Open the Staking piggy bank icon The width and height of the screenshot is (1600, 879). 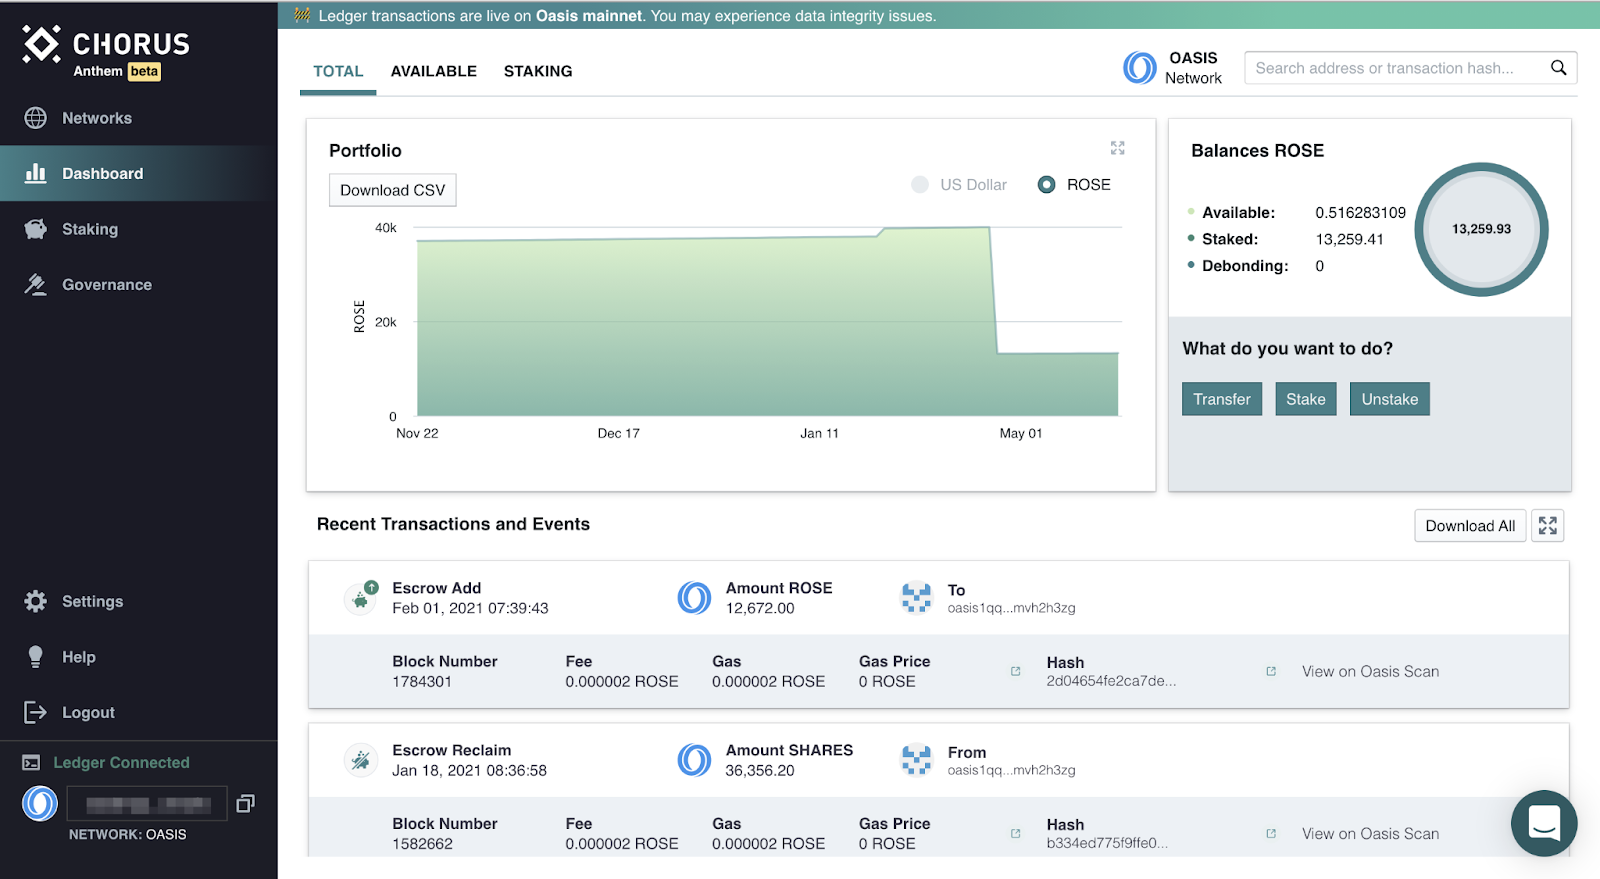[36, 229]
